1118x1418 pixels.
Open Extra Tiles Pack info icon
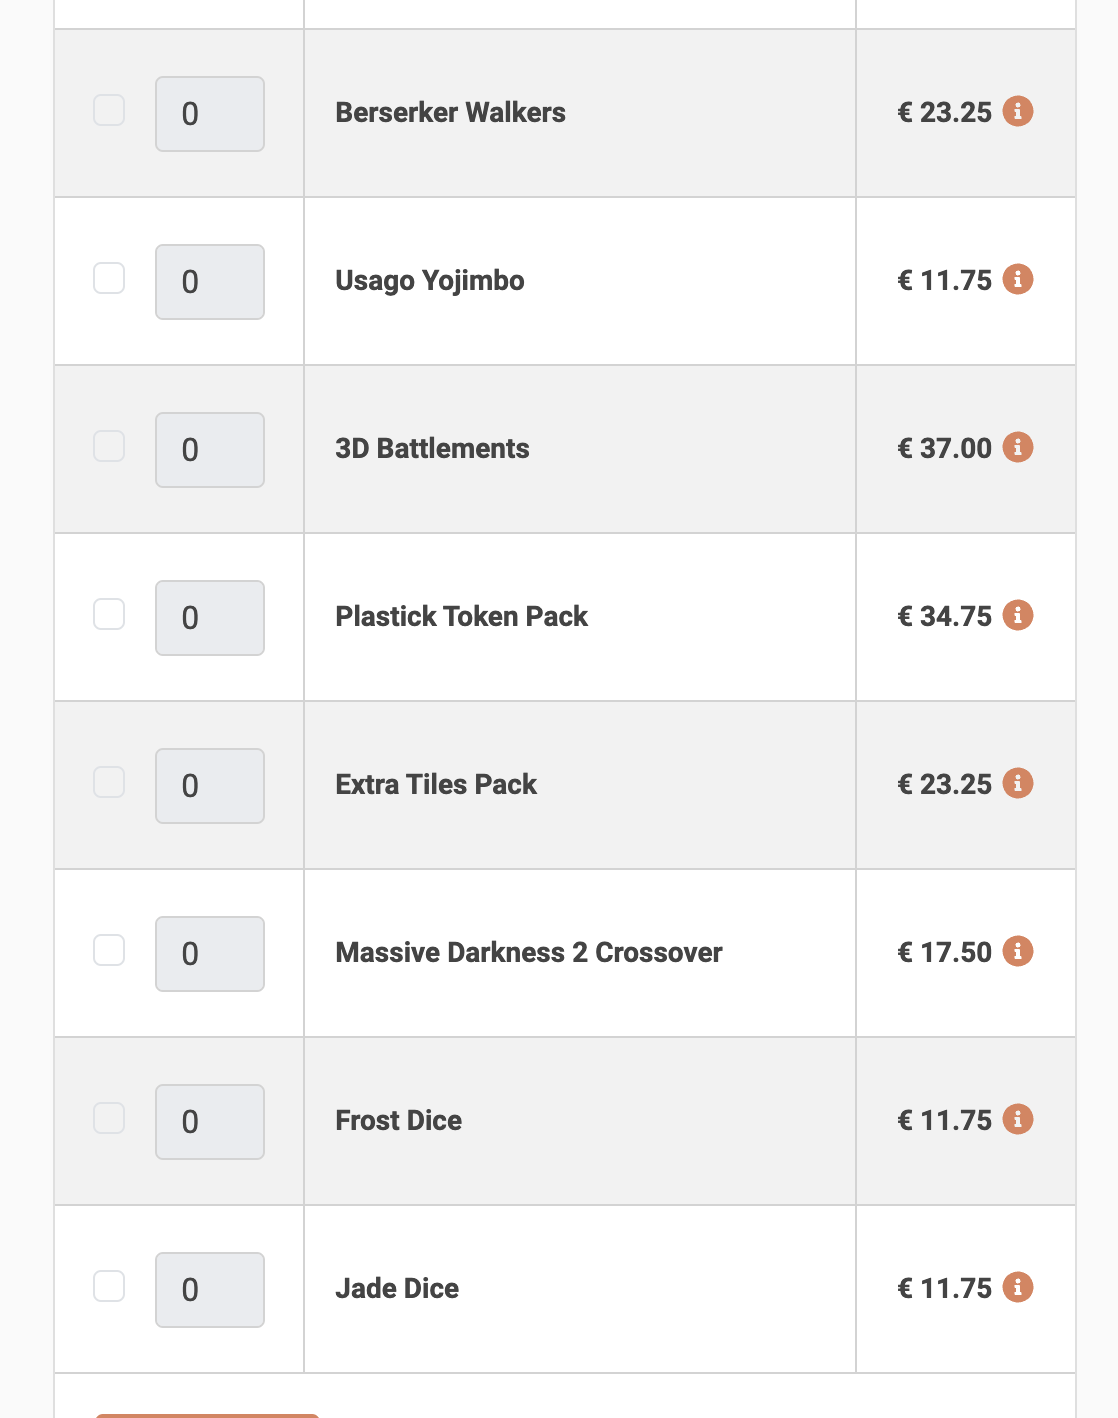(1018, 783)
